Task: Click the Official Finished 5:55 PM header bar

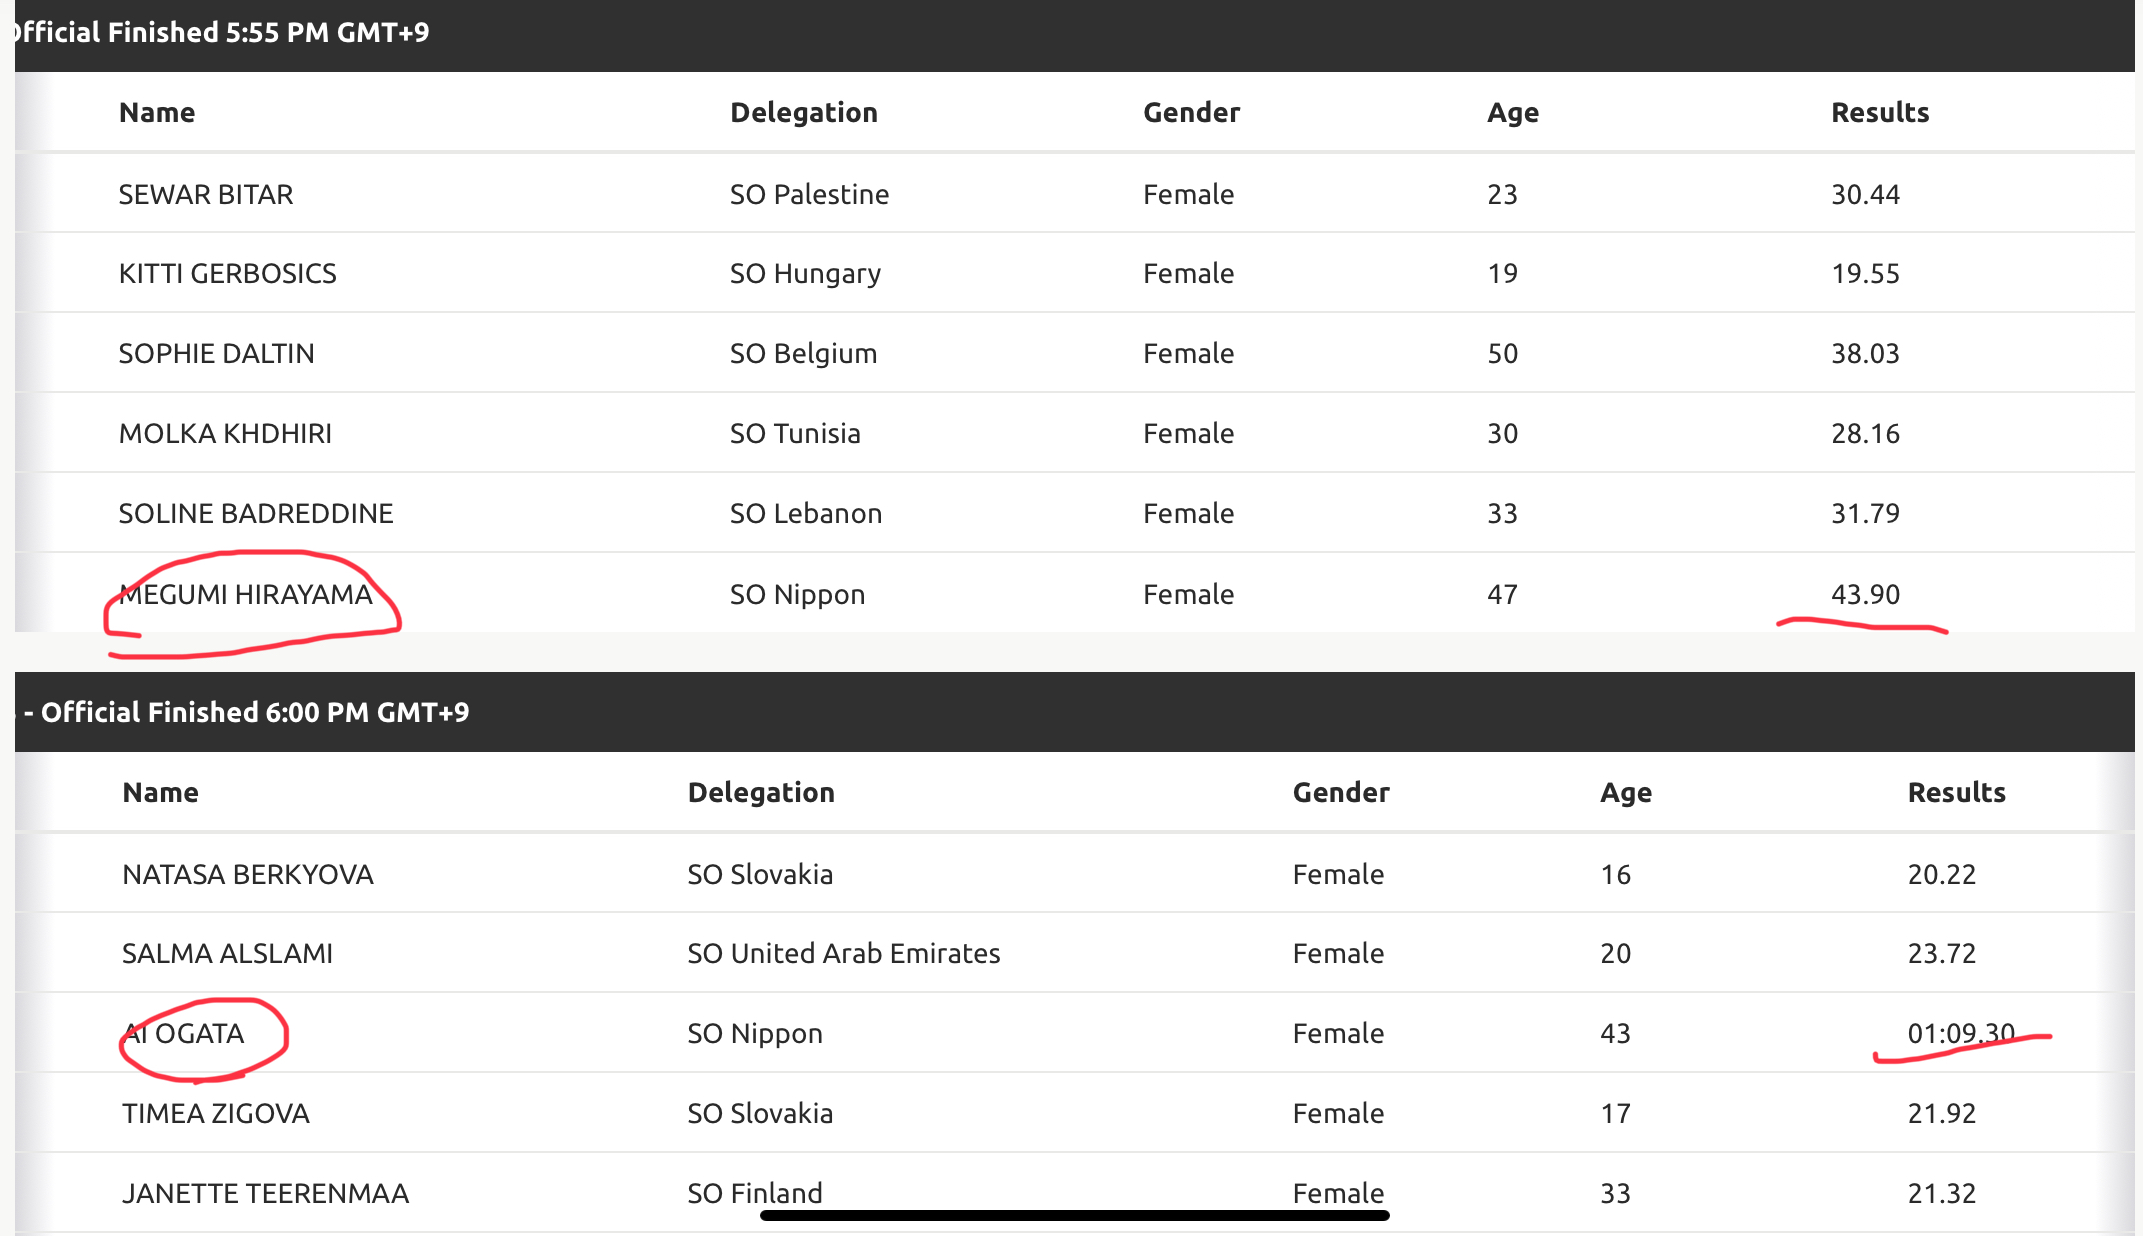Action: (1075, 34)
